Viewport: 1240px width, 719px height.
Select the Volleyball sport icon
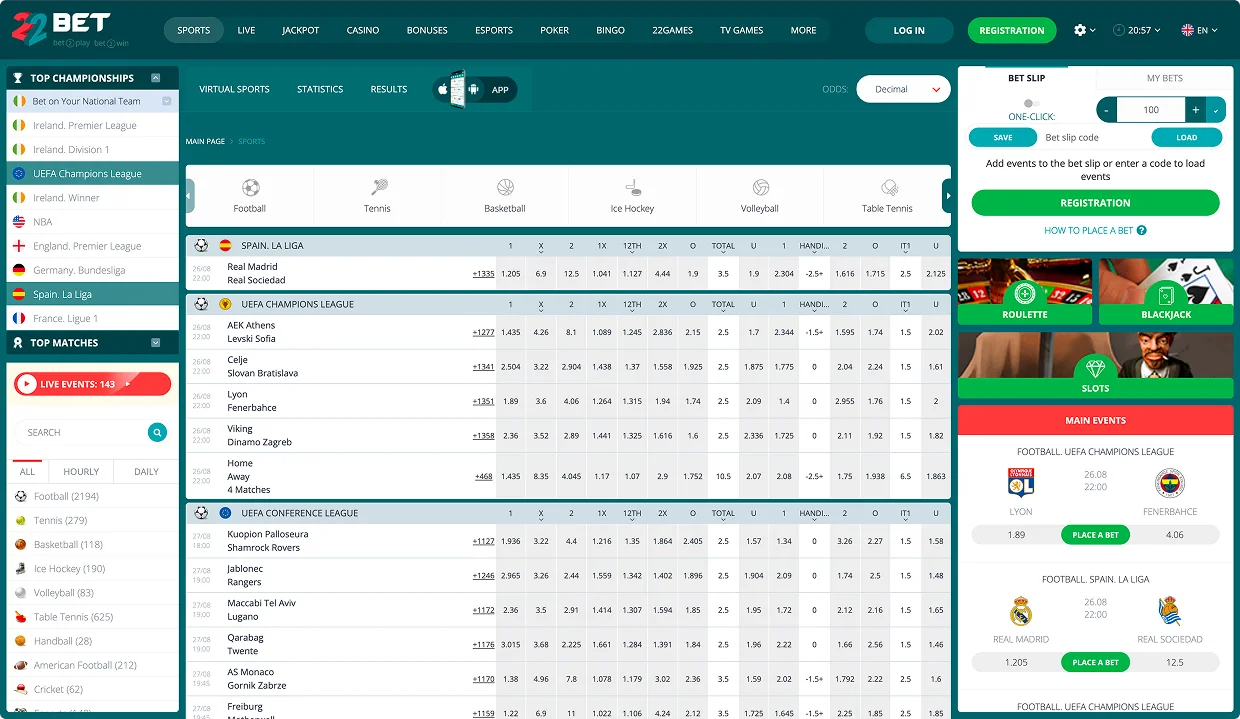[x=760, y=187]
